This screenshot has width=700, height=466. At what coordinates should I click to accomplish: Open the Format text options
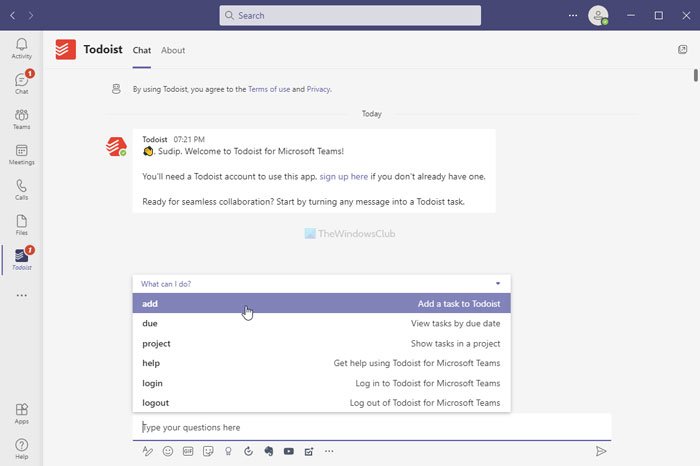click(147, 451)
